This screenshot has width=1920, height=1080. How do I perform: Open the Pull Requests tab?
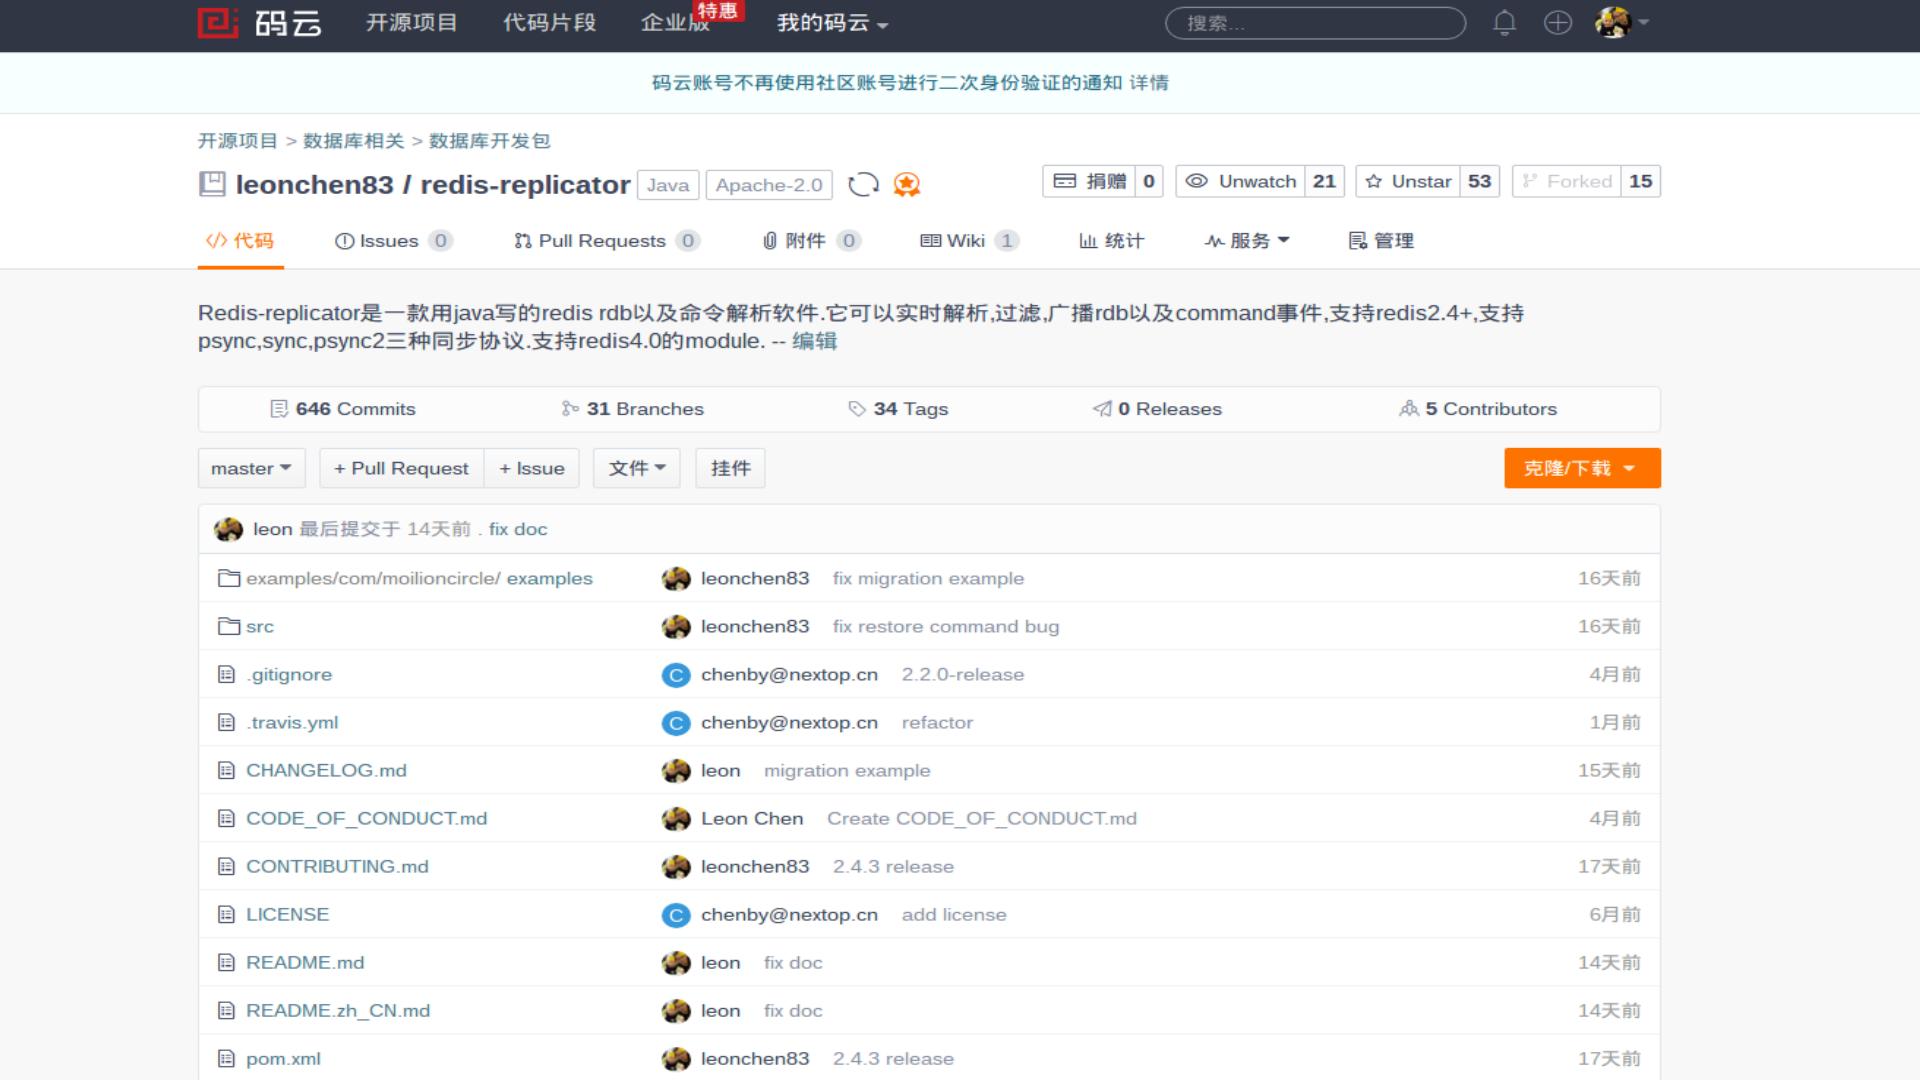[607, 241]
